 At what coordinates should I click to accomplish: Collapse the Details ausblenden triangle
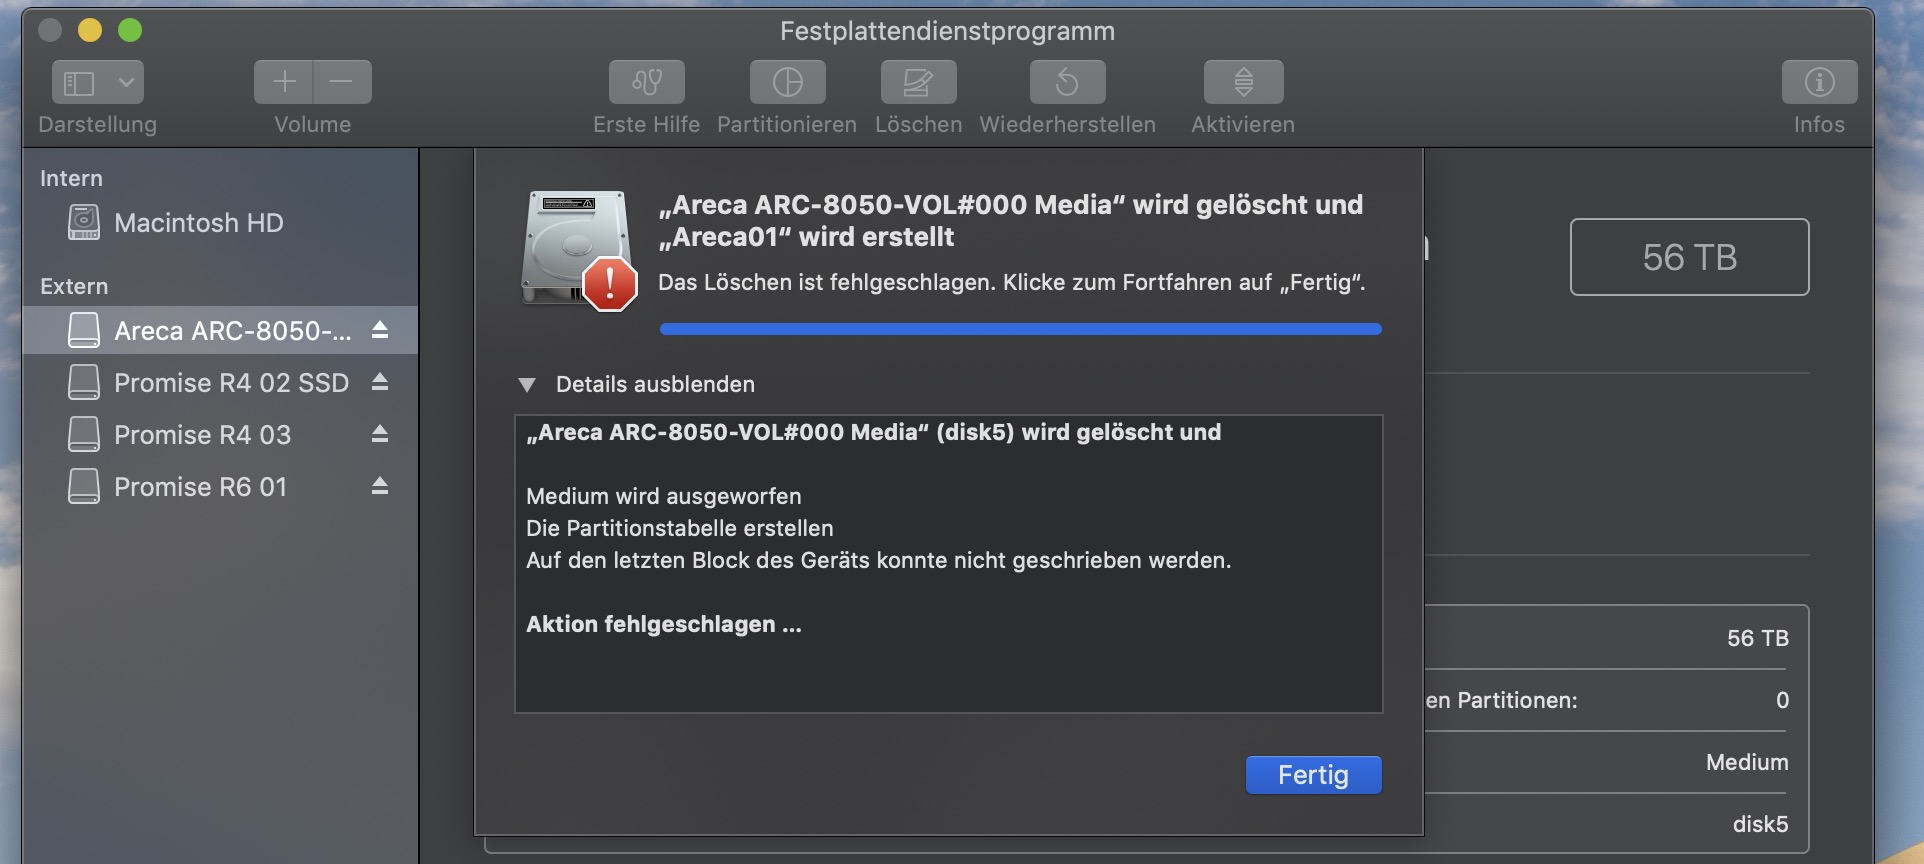[527, 385]
